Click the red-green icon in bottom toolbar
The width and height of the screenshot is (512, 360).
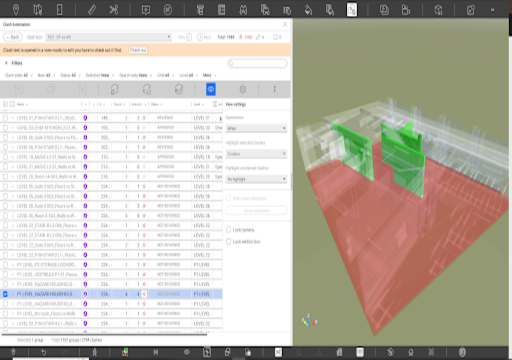125,352
